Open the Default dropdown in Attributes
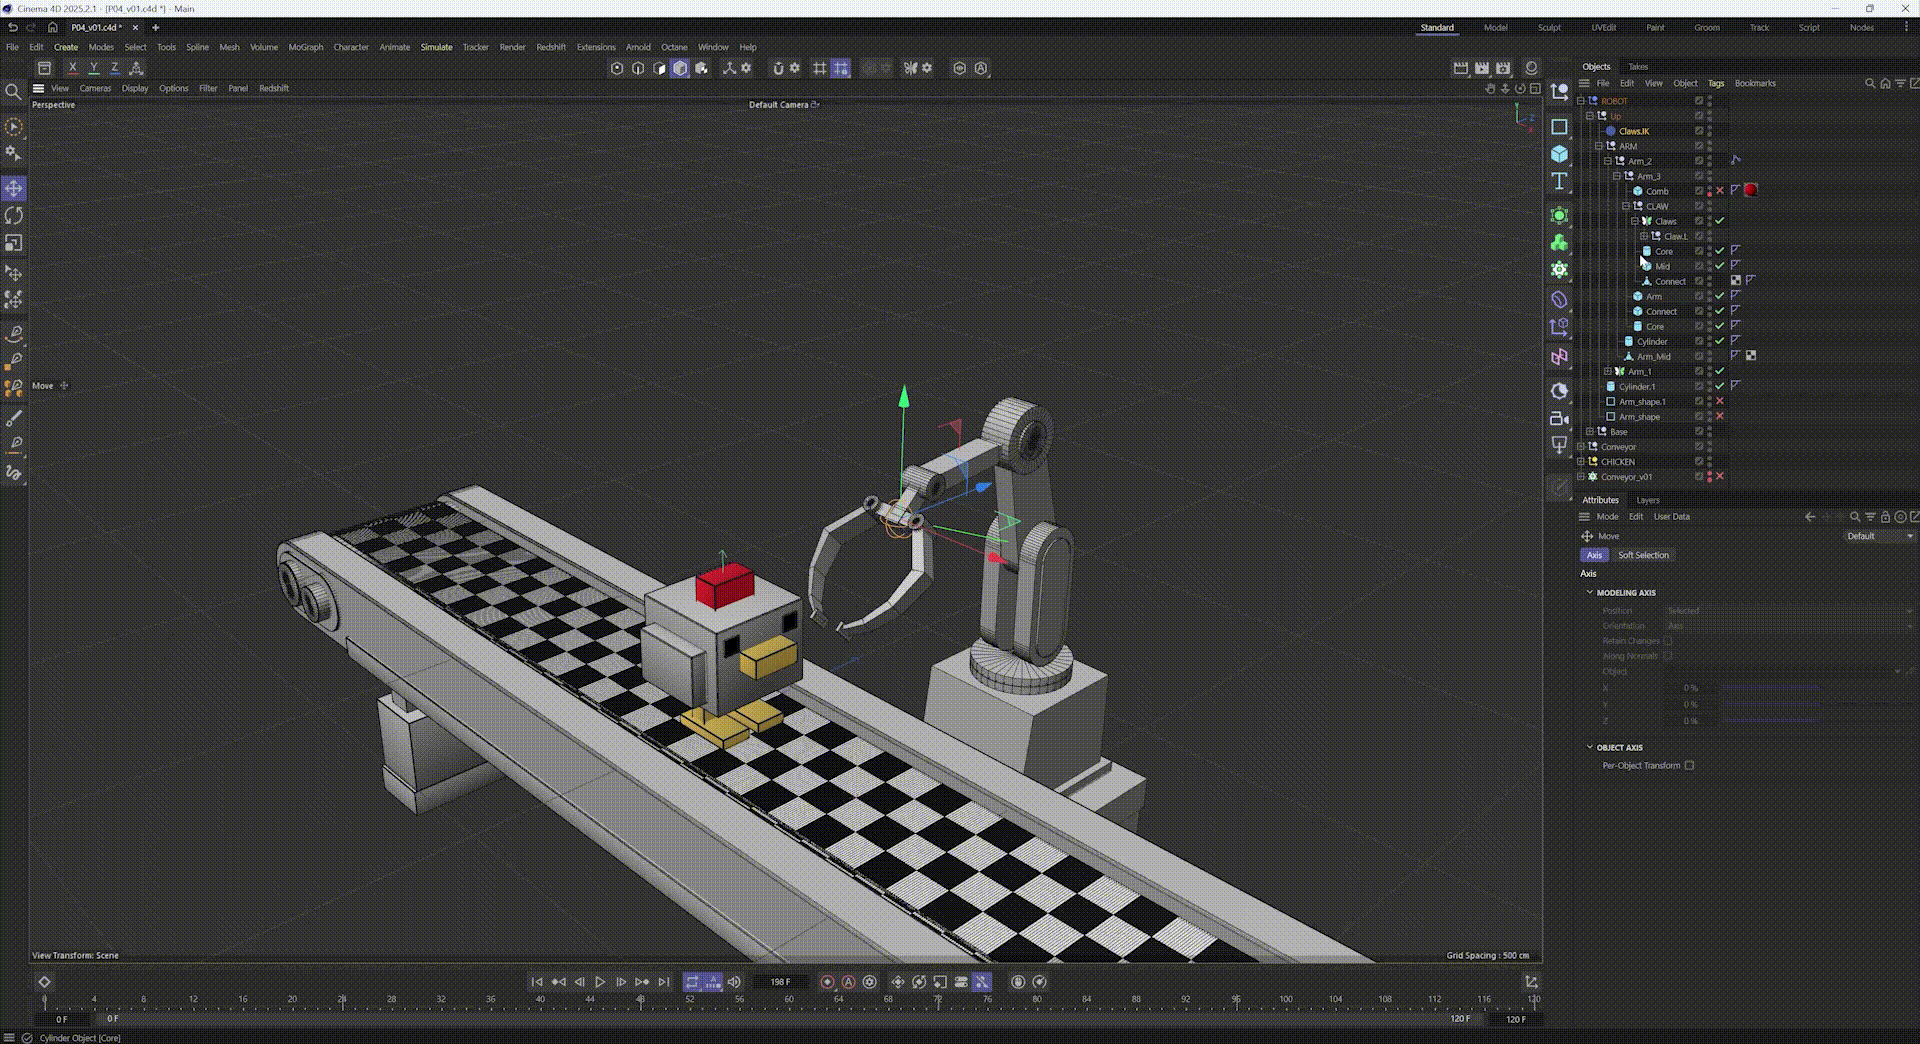The image size is (1920, 1044). (x=1879, y=536)
